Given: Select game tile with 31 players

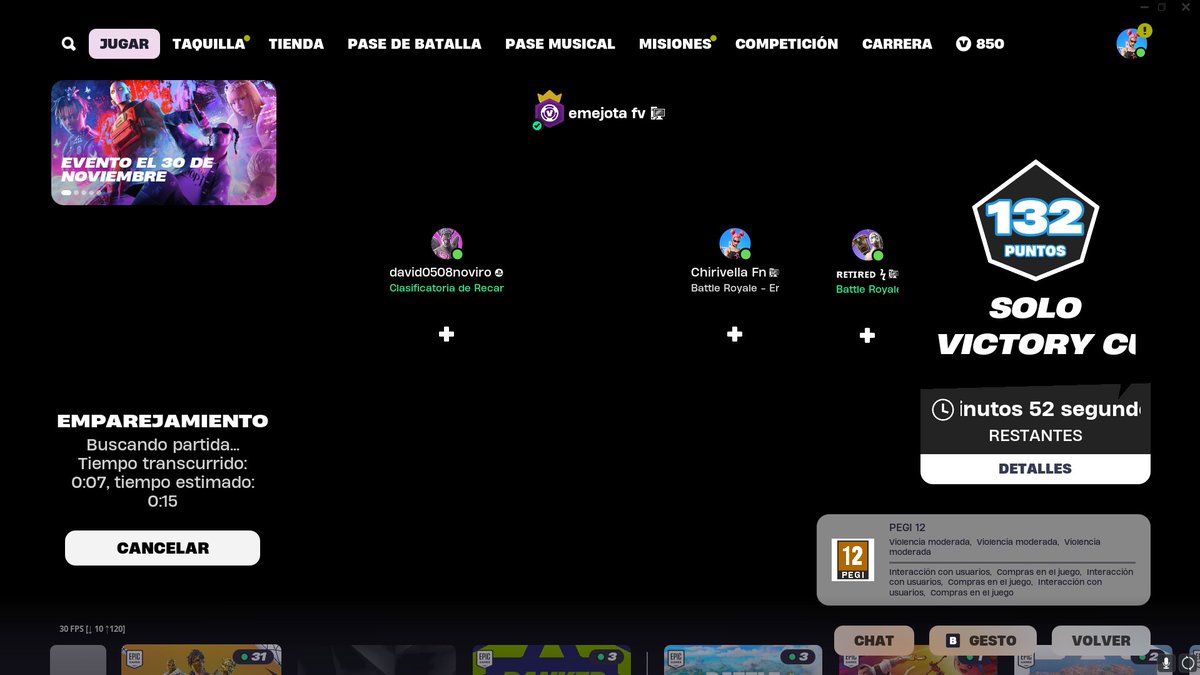Looking at the screenshot, I should coord(201,660).
